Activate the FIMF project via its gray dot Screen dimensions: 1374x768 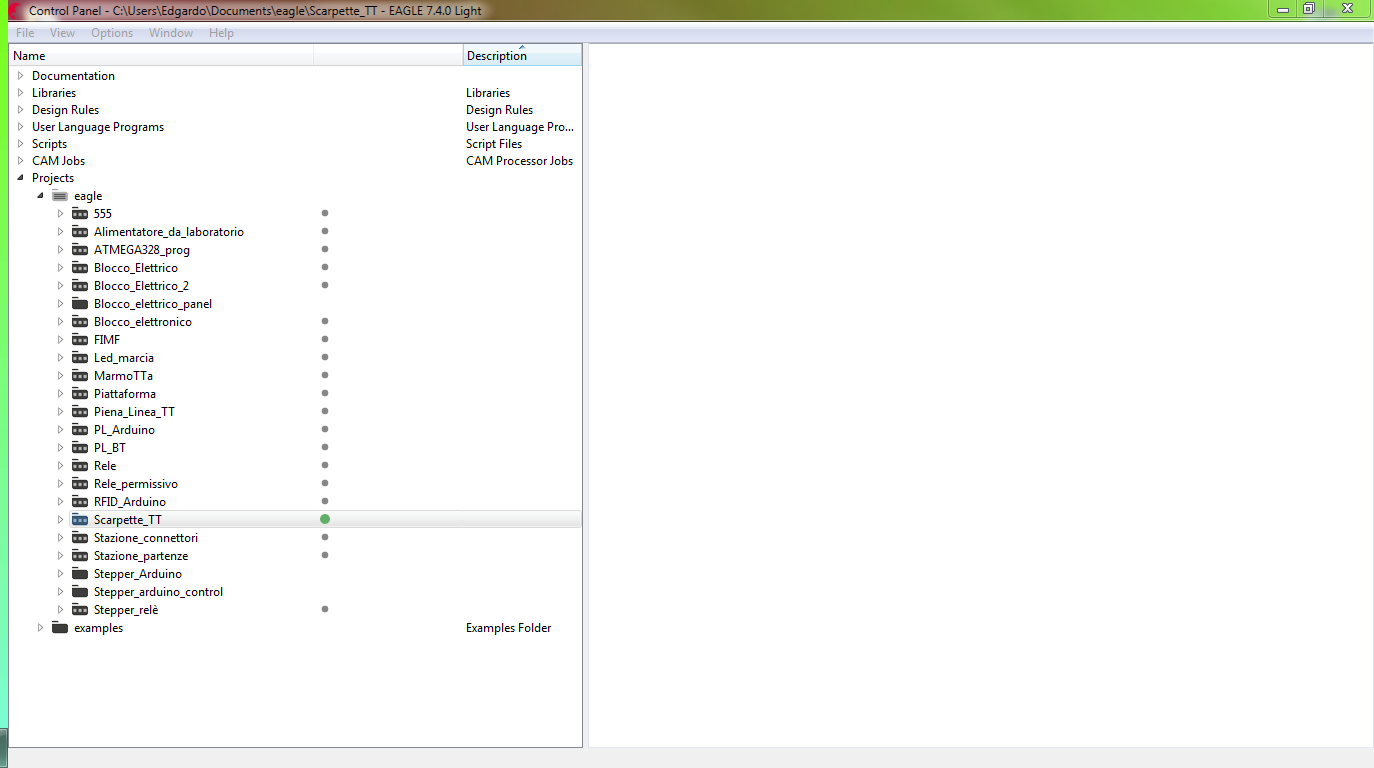(x=325, y=339)
